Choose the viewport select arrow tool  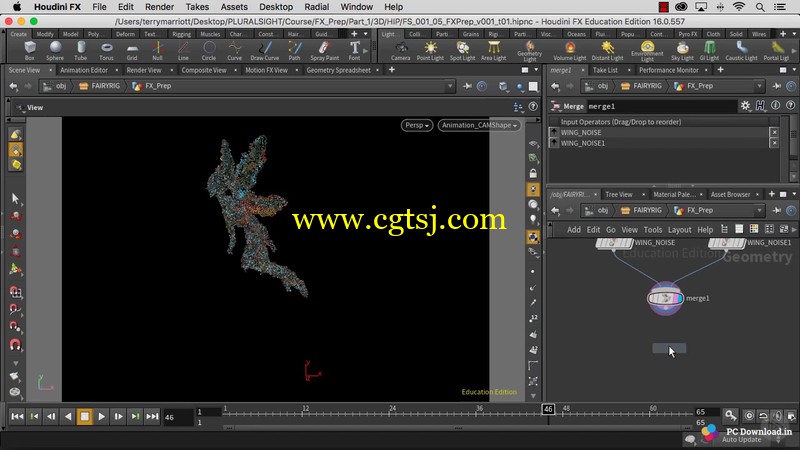click(15, 198)
